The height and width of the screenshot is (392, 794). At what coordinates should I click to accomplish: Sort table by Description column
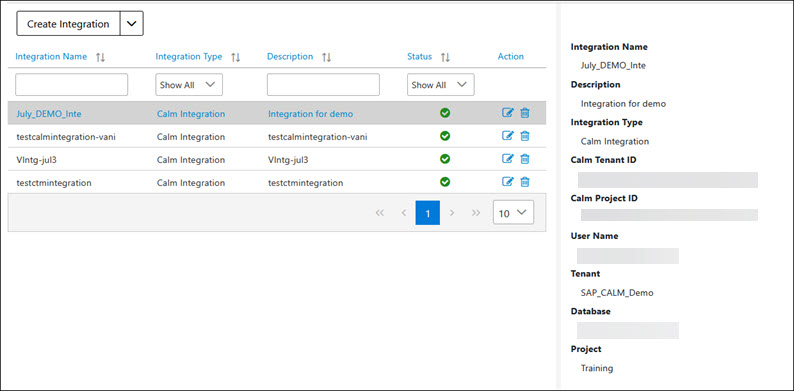point(327,57)
